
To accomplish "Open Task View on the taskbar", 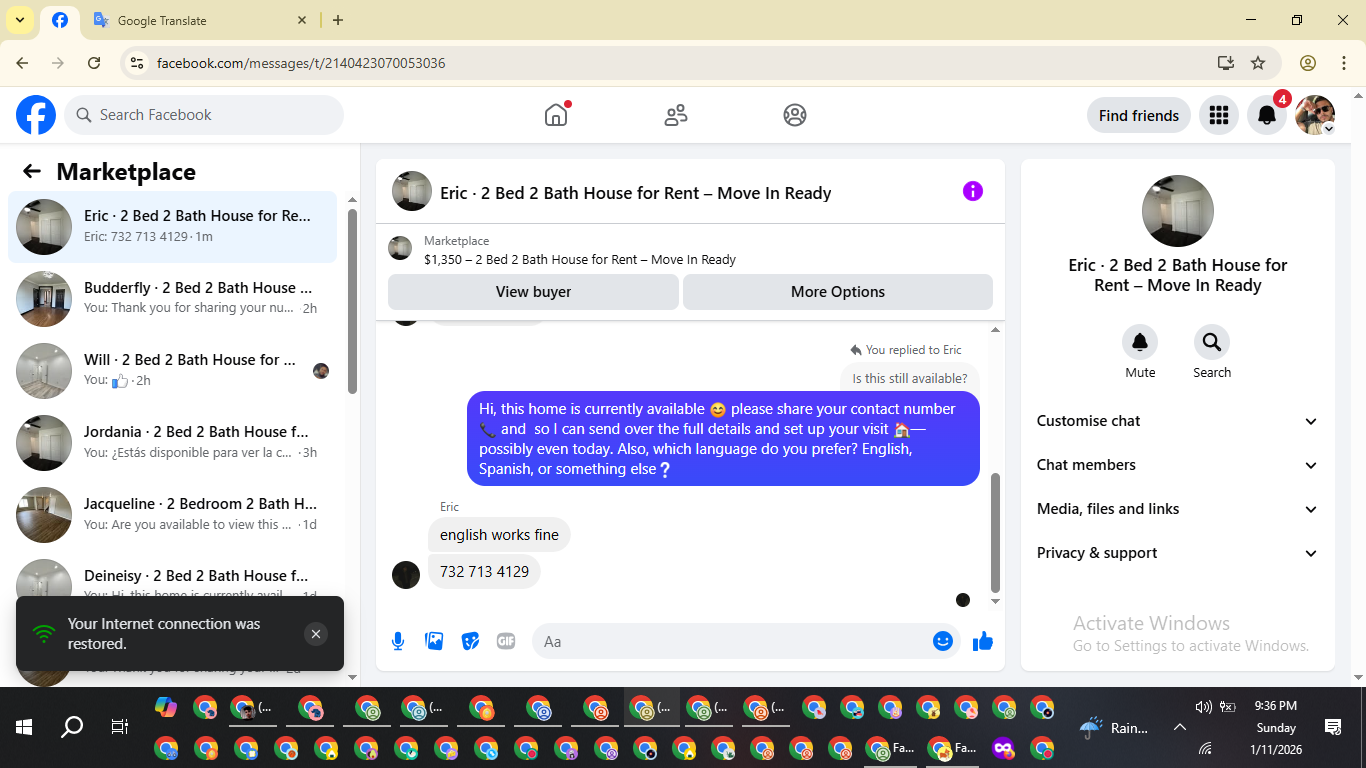I will click(119, 727).
